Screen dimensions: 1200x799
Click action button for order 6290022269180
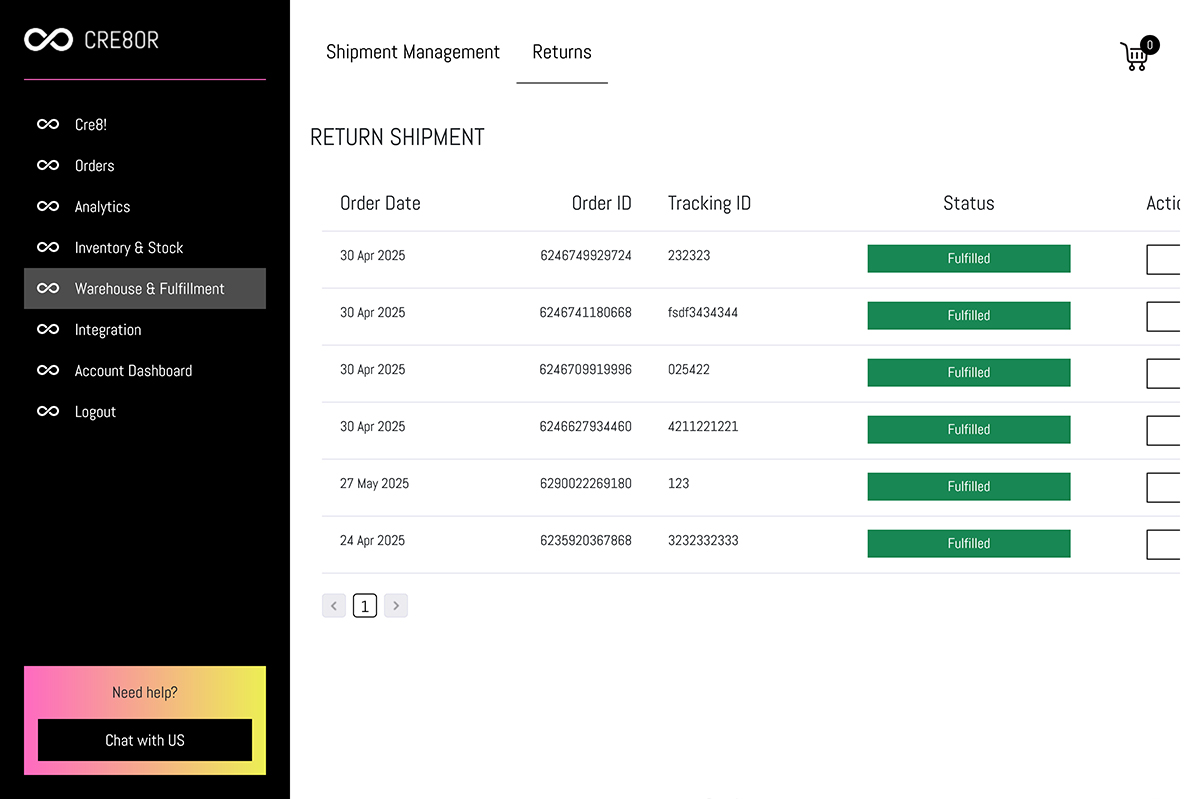(x=1163, y=488)
